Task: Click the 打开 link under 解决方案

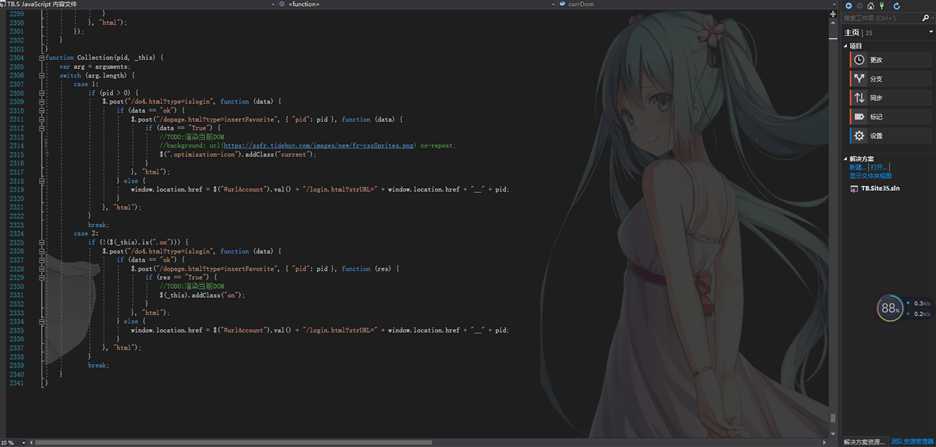Action: (878, 168)
